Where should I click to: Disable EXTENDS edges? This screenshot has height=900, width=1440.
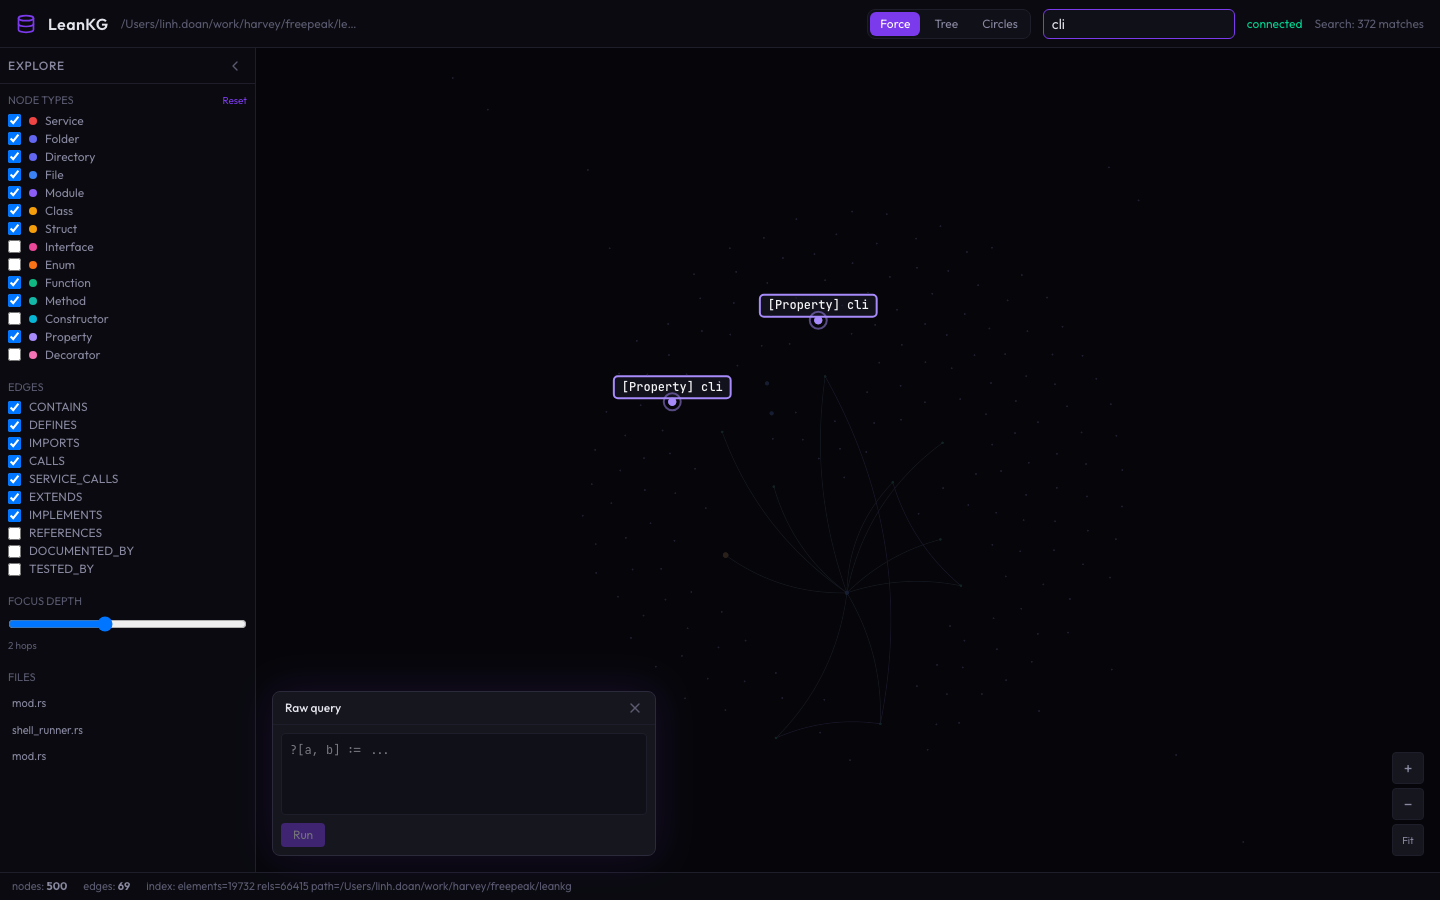coord(14,497)
